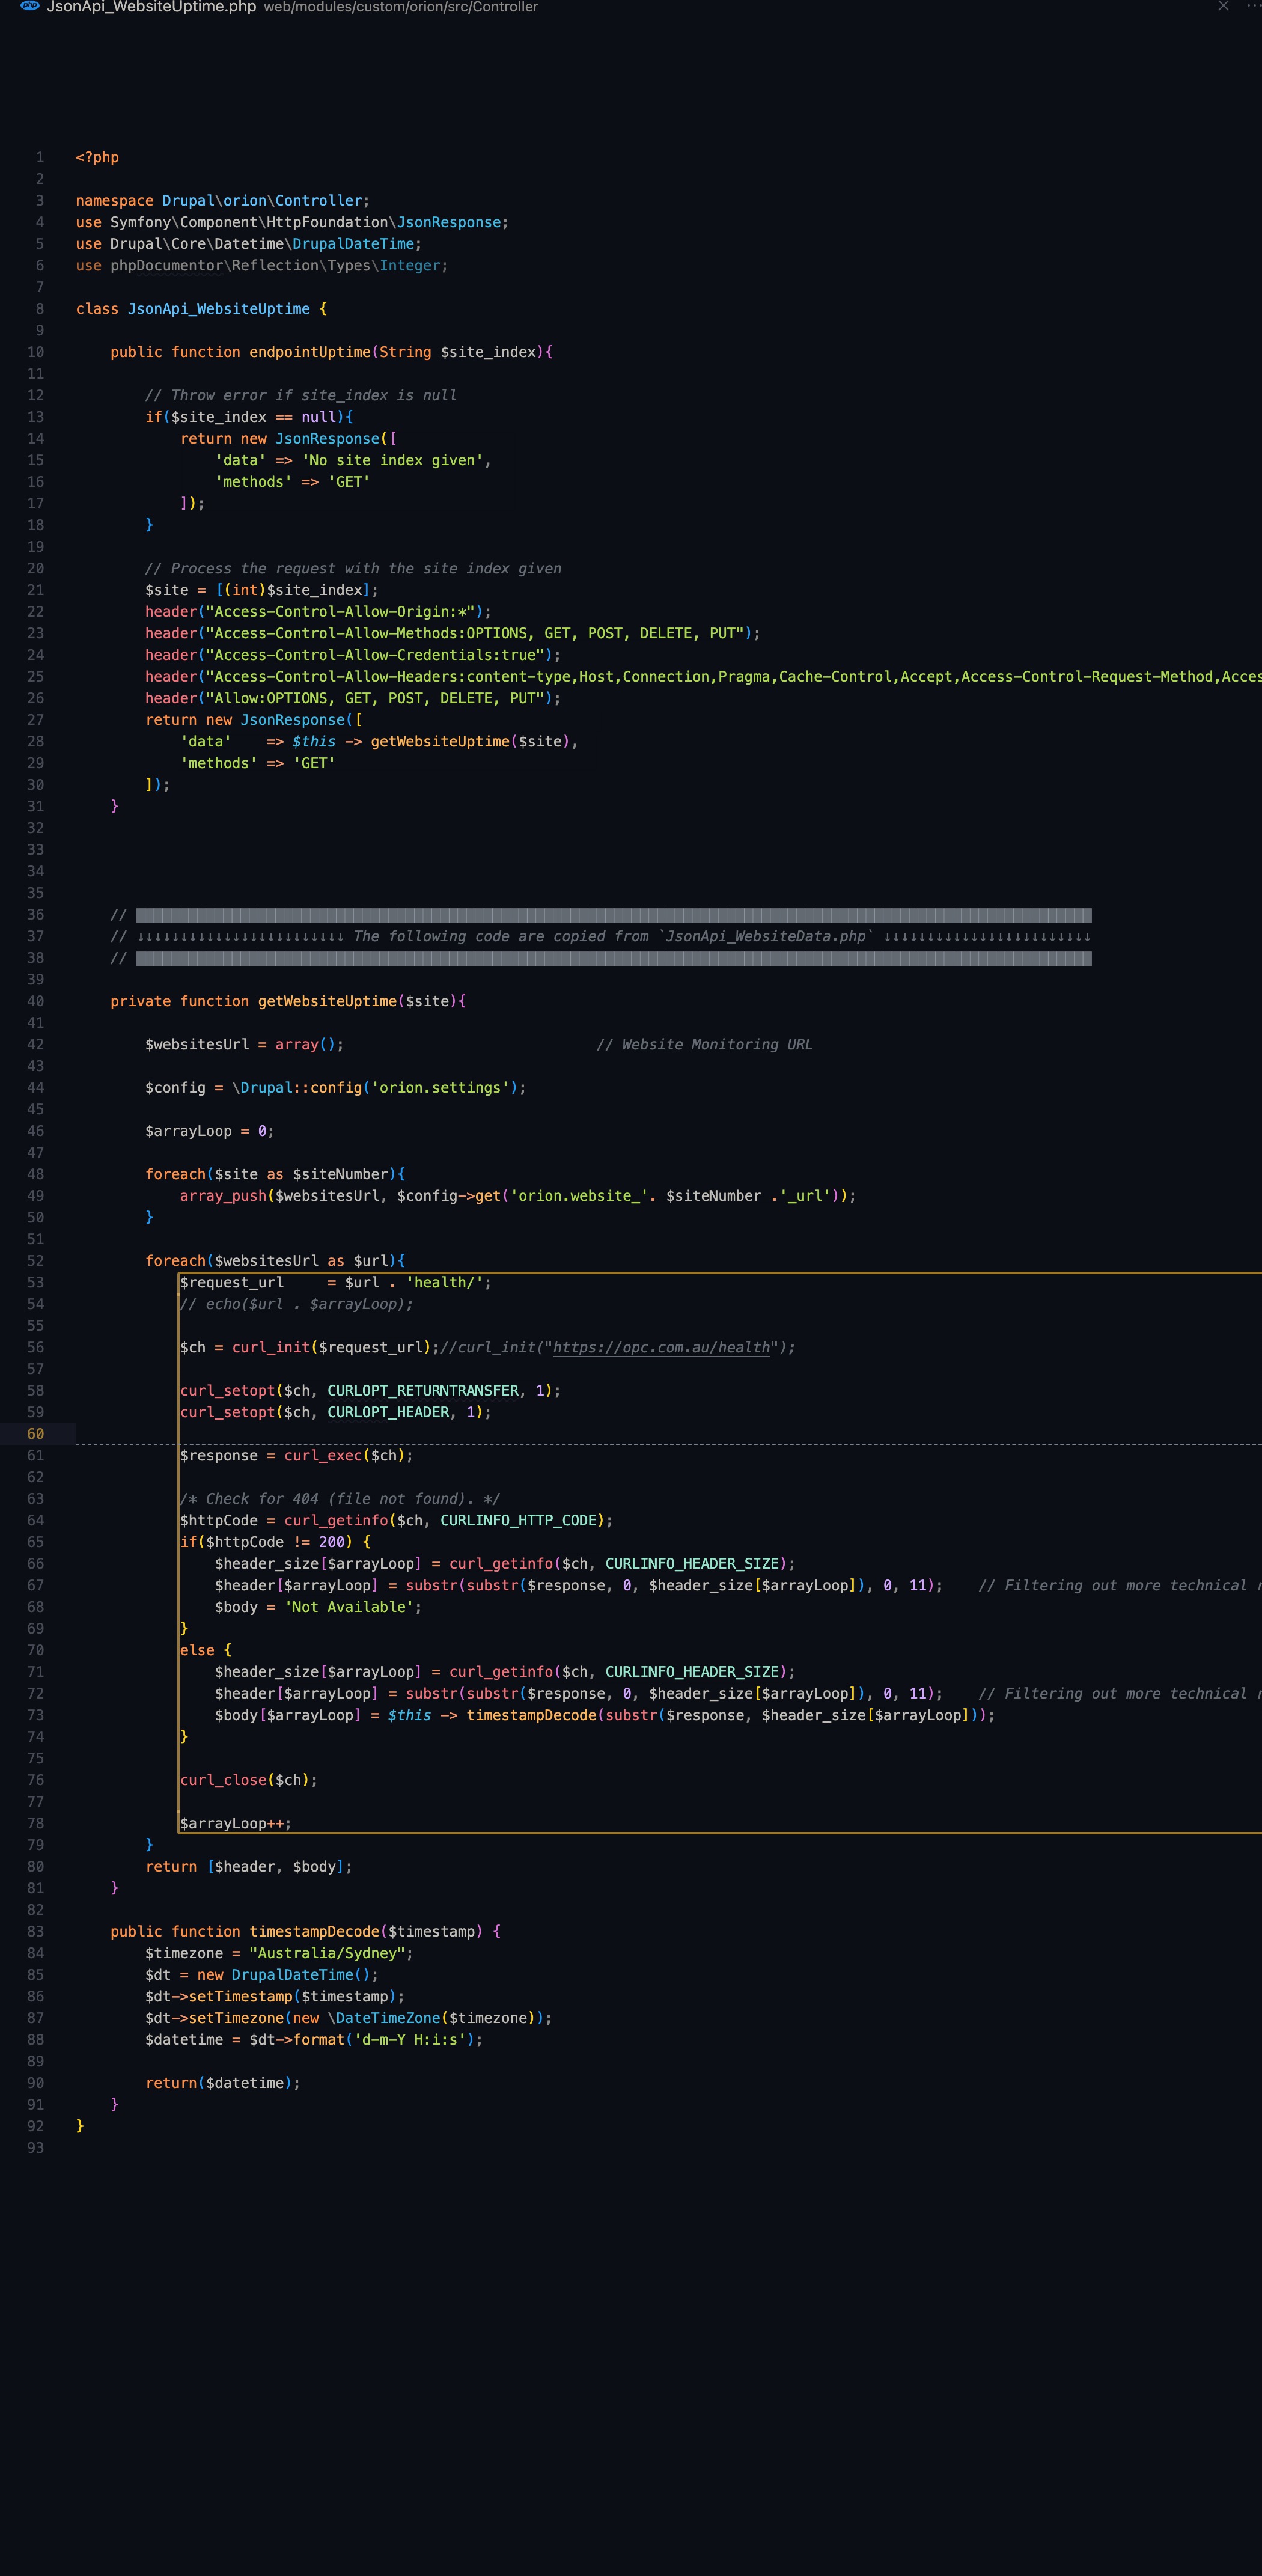The height and width of the screenshot is (2576, 1262).
Task: Click line number 1 in the gutter
Action: click(40, 157)
